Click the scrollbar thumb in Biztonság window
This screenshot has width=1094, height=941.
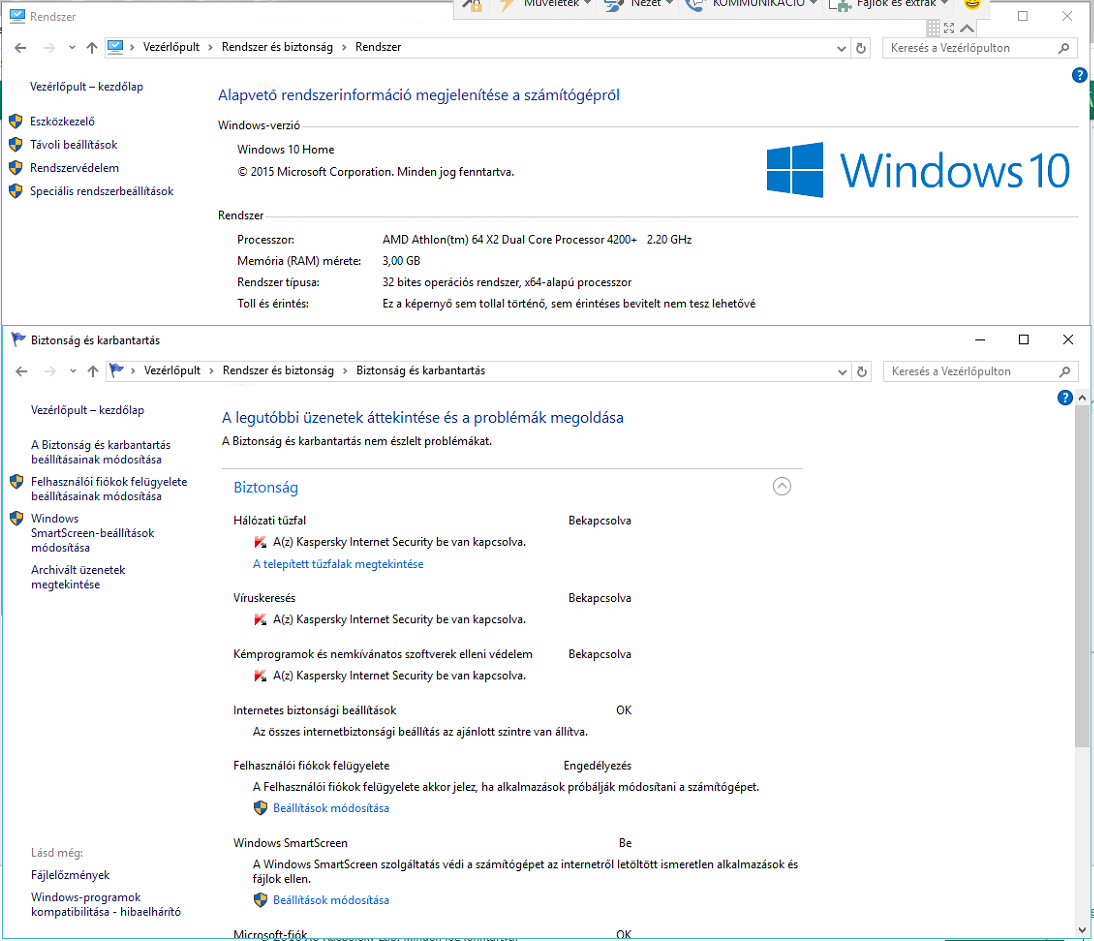pos(1082,575)
